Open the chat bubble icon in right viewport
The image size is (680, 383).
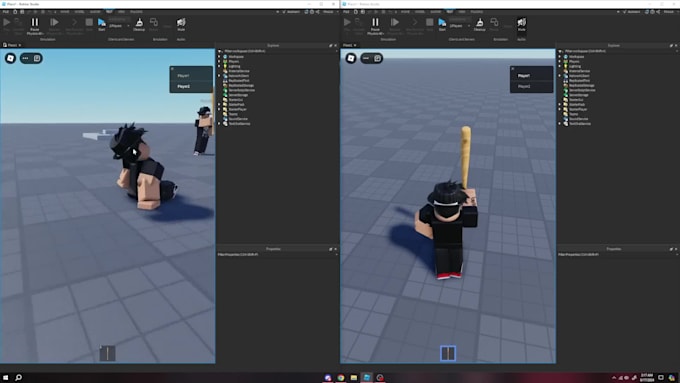pos(366,58)
